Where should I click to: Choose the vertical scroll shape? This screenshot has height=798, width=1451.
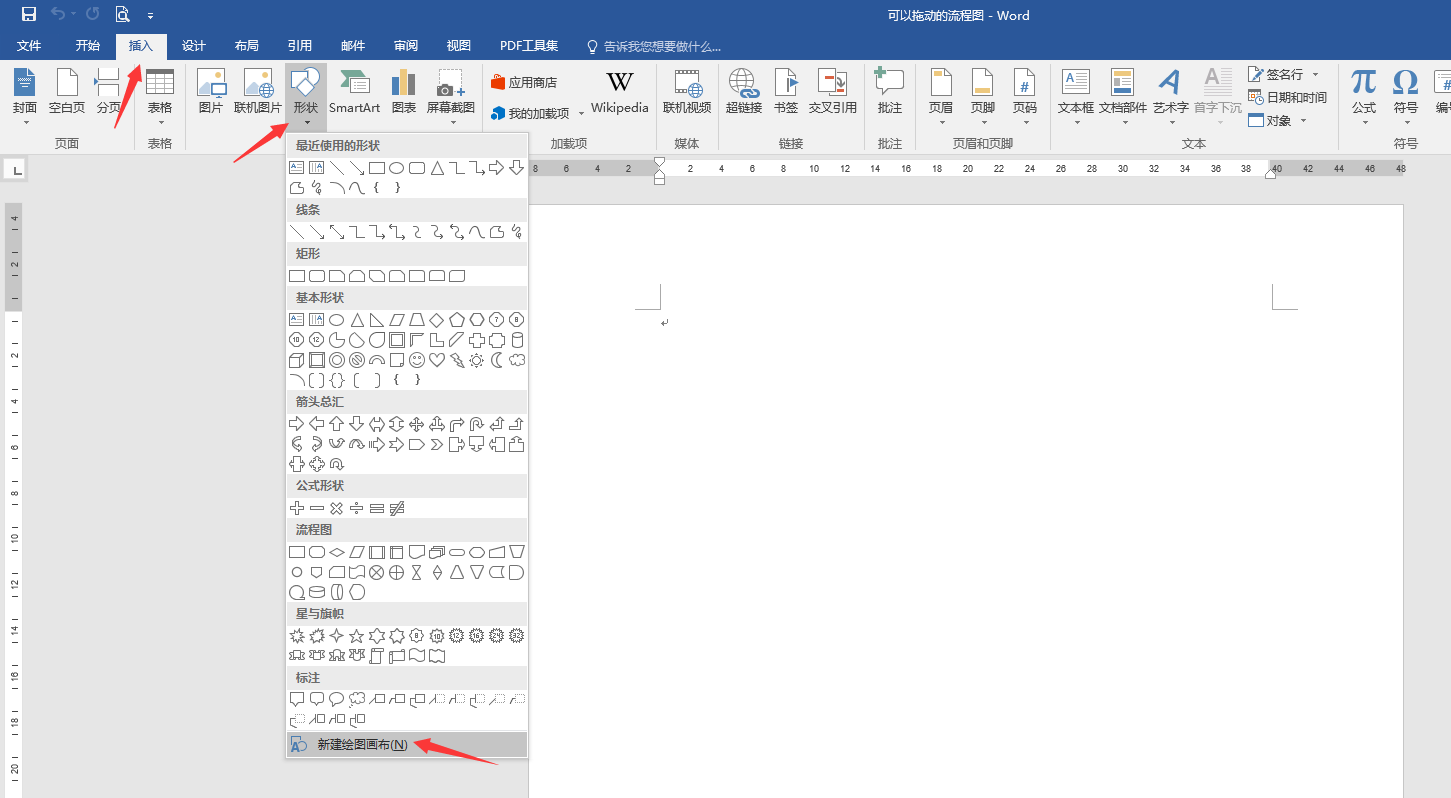(x=377, y=656)
